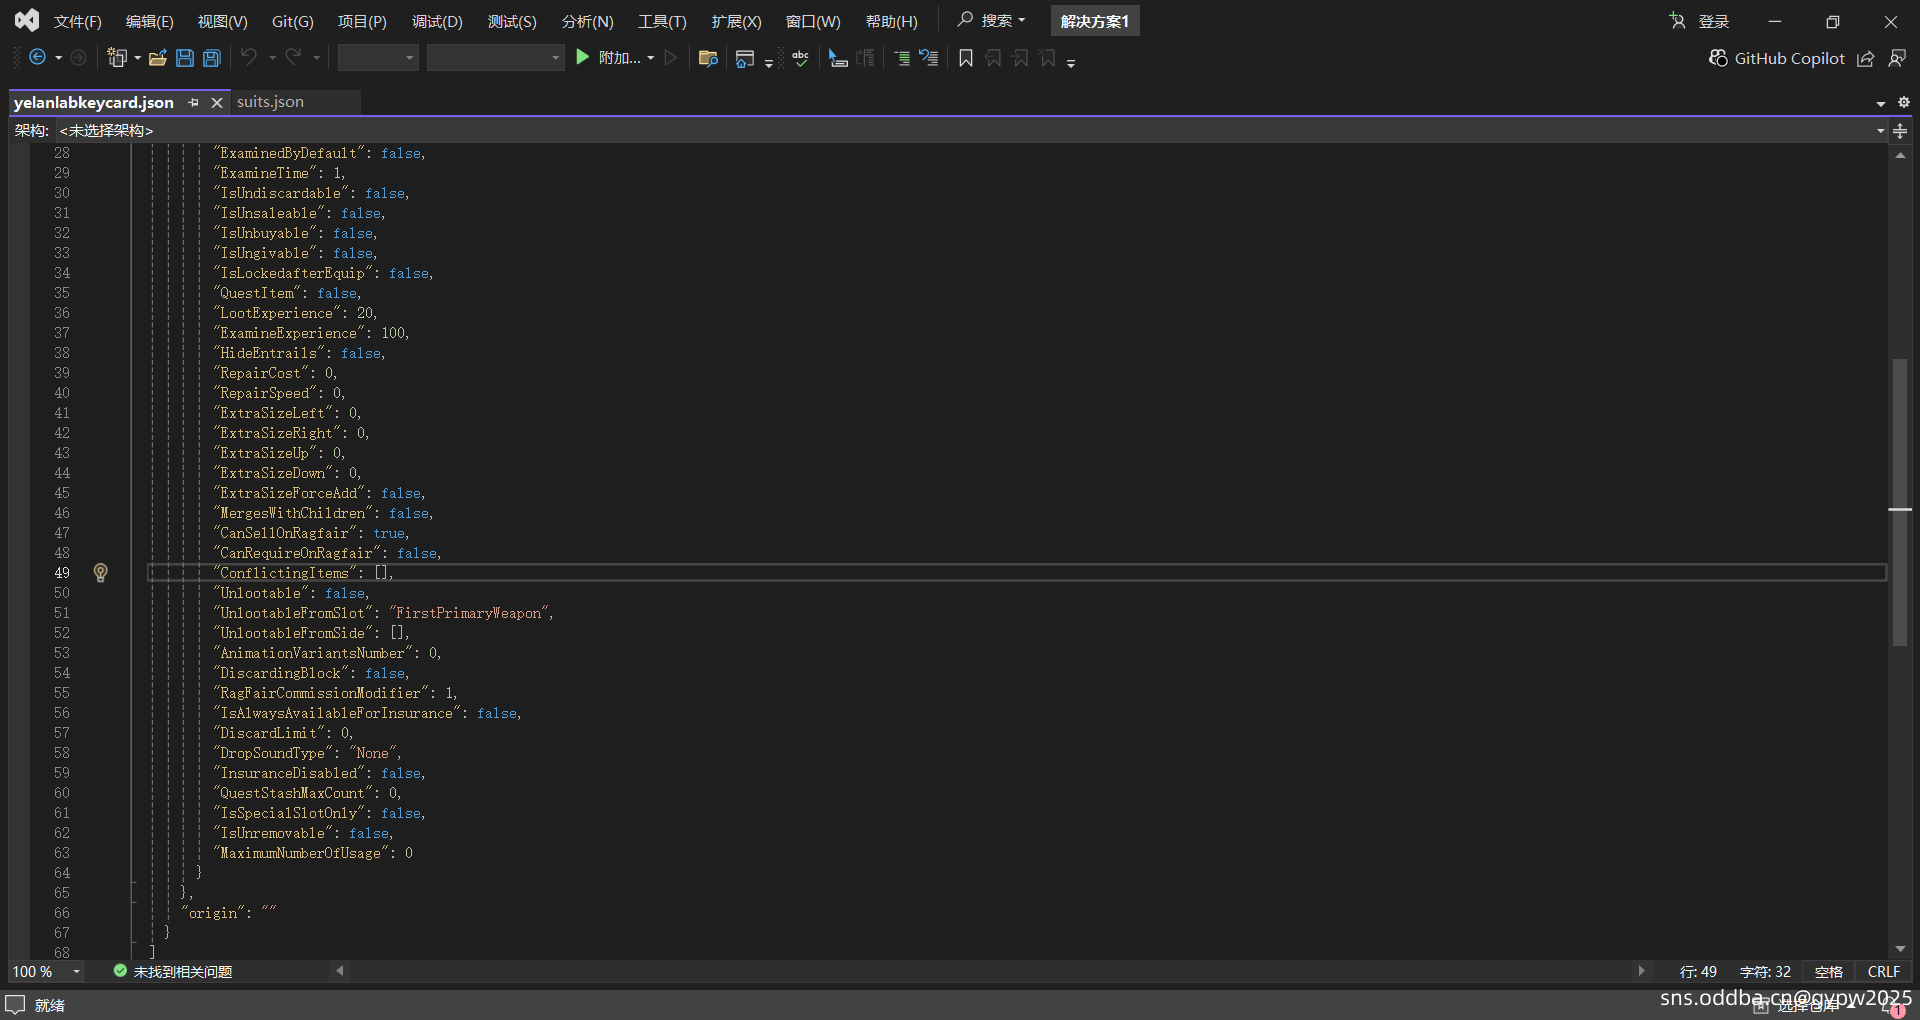Click the decrease indent with arrow icon

(929, 58)
